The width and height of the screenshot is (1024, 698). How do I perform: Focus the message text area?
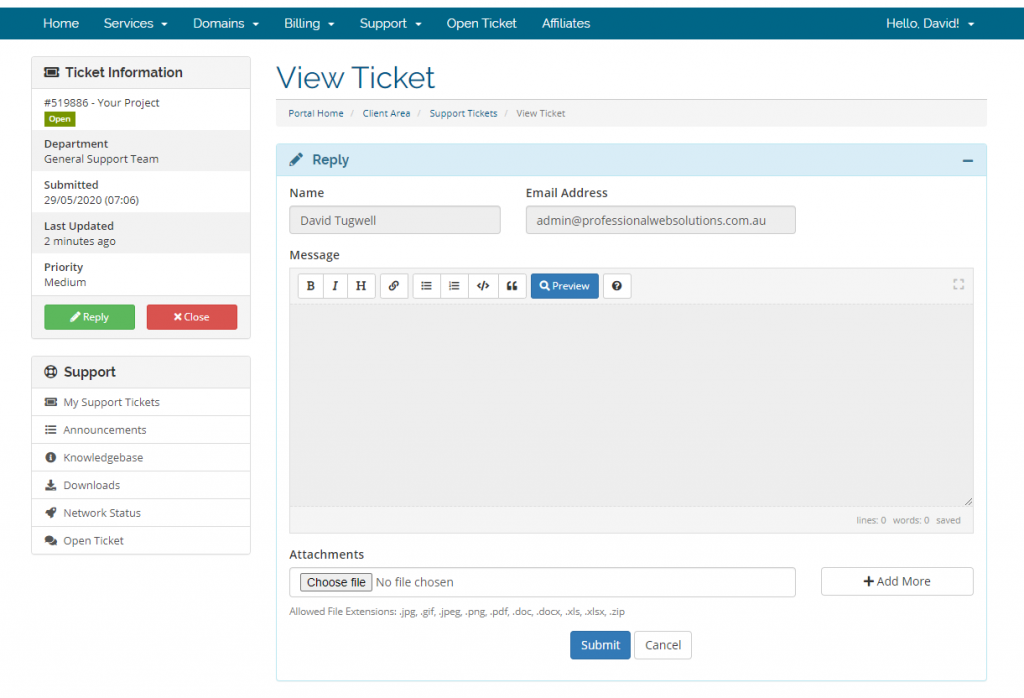click(631, 405)
